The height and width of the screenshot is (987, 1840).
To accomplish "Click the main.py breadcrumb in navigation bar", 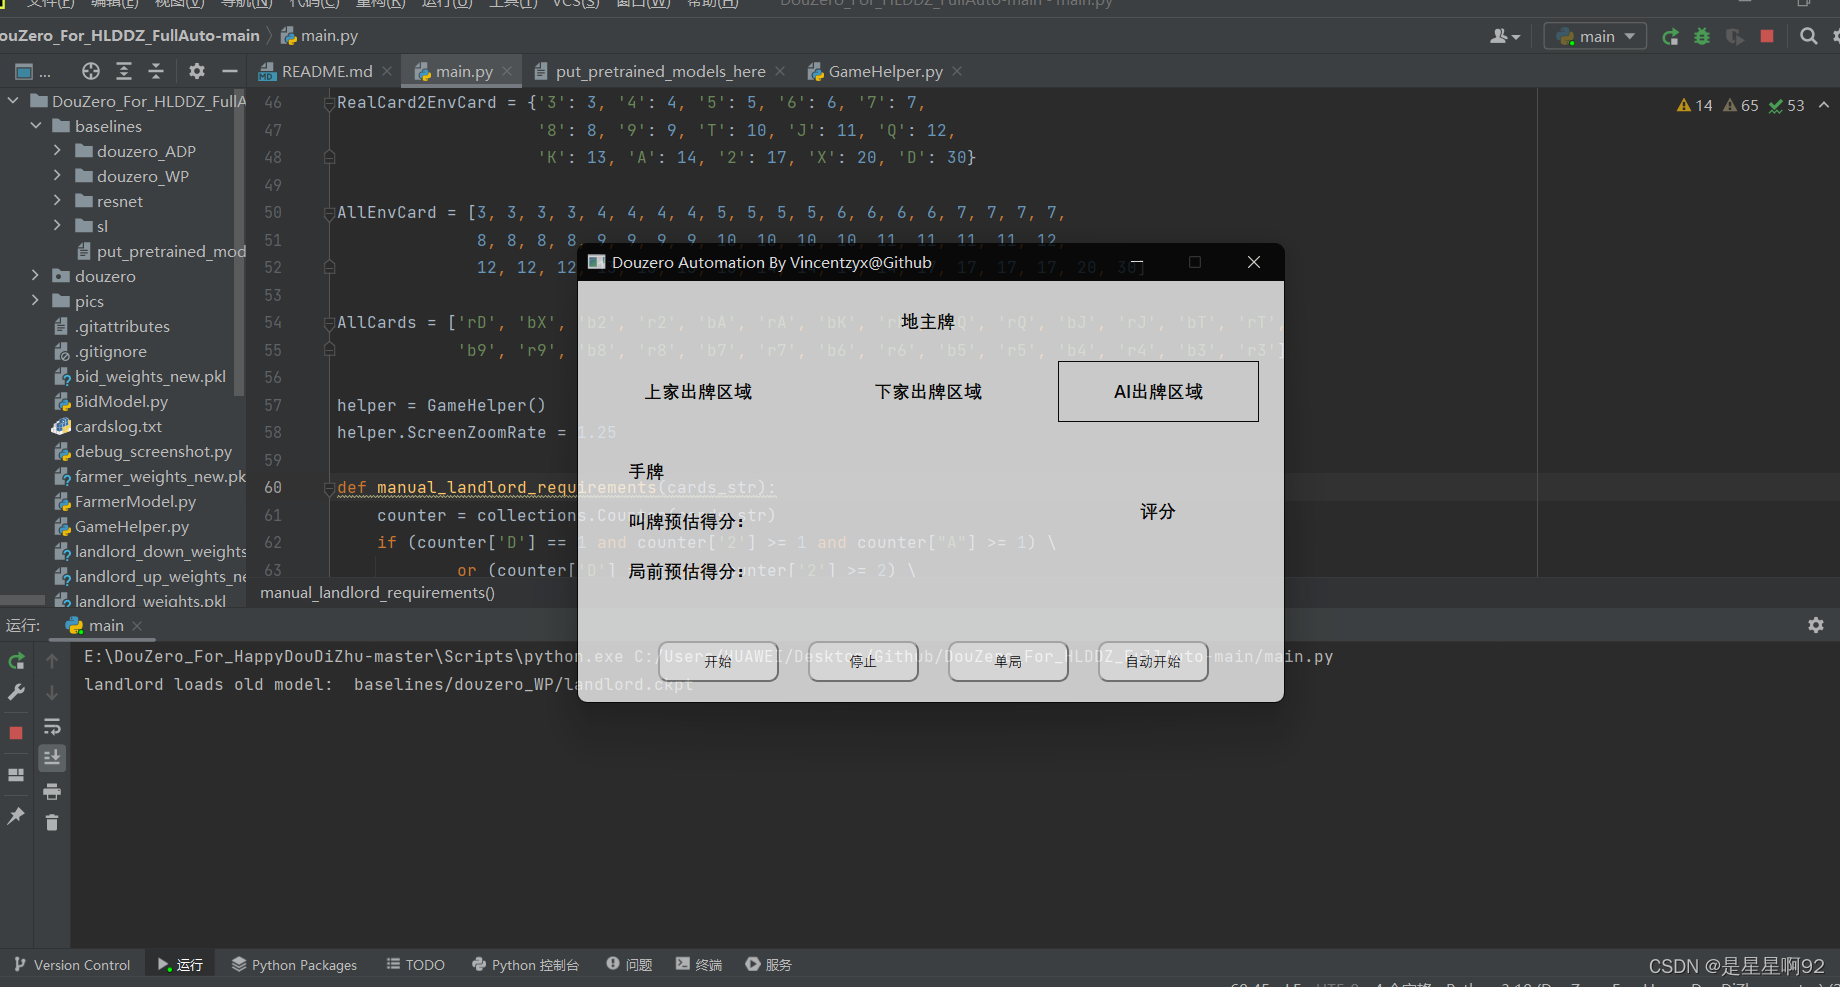I will 319,36.
